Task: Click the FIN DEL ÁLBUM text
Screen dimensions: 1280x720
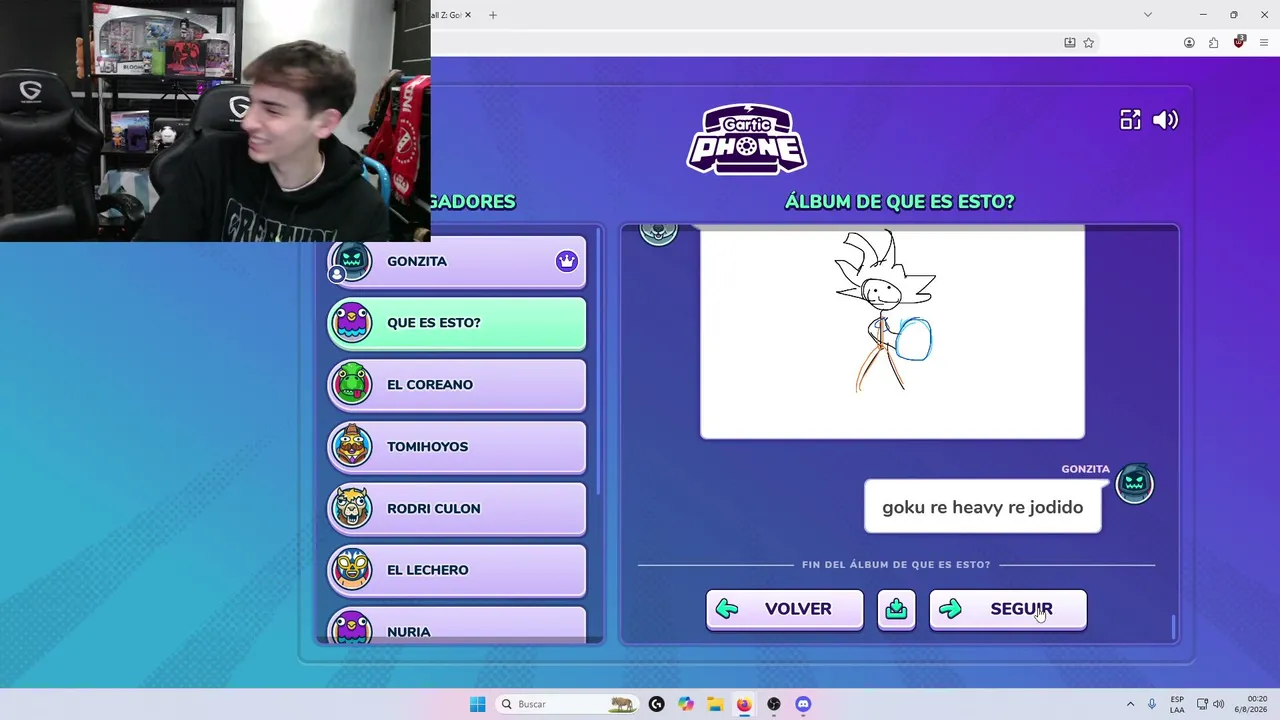Action: [x=896, y=565]
